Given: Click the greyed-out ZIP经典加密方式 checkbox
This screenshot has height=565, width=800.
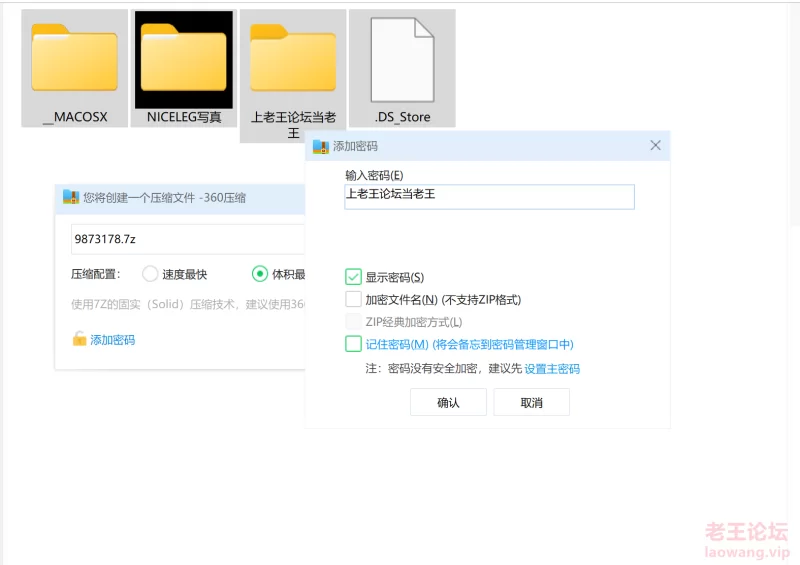Looking at the screenshot, I should tap(353, 322).
